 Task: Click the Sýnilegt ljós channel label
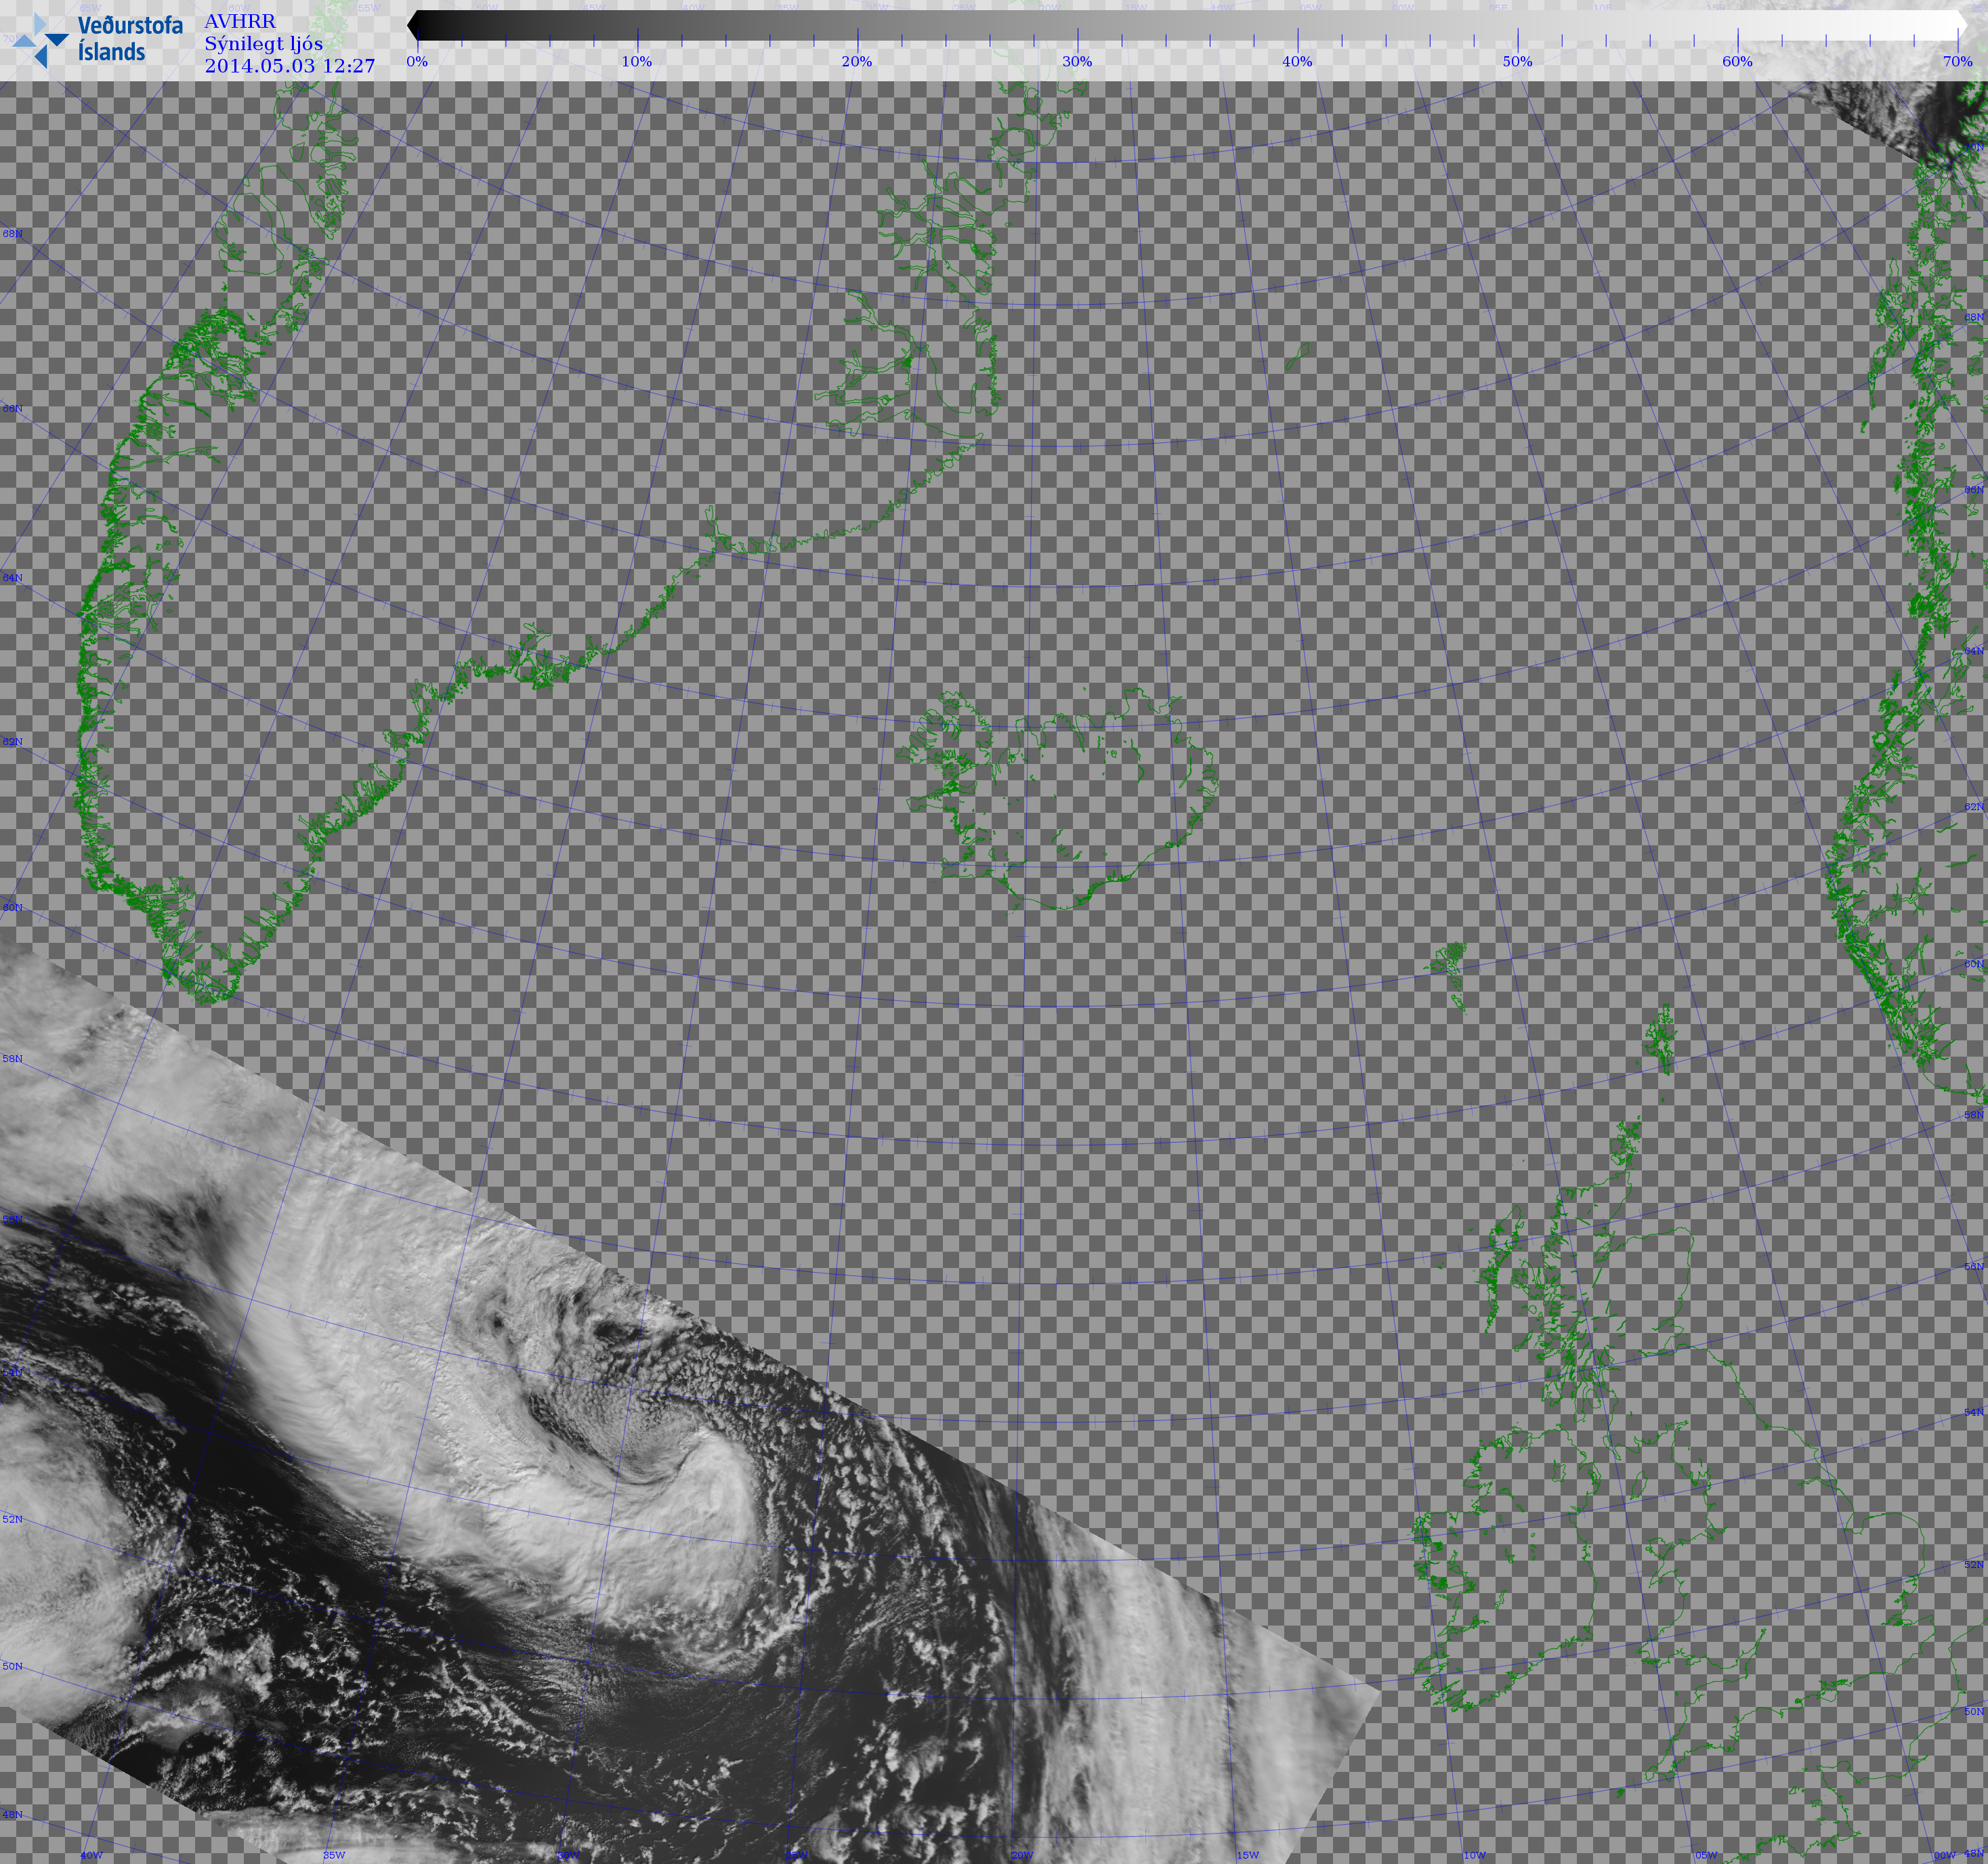click(263, 43)
